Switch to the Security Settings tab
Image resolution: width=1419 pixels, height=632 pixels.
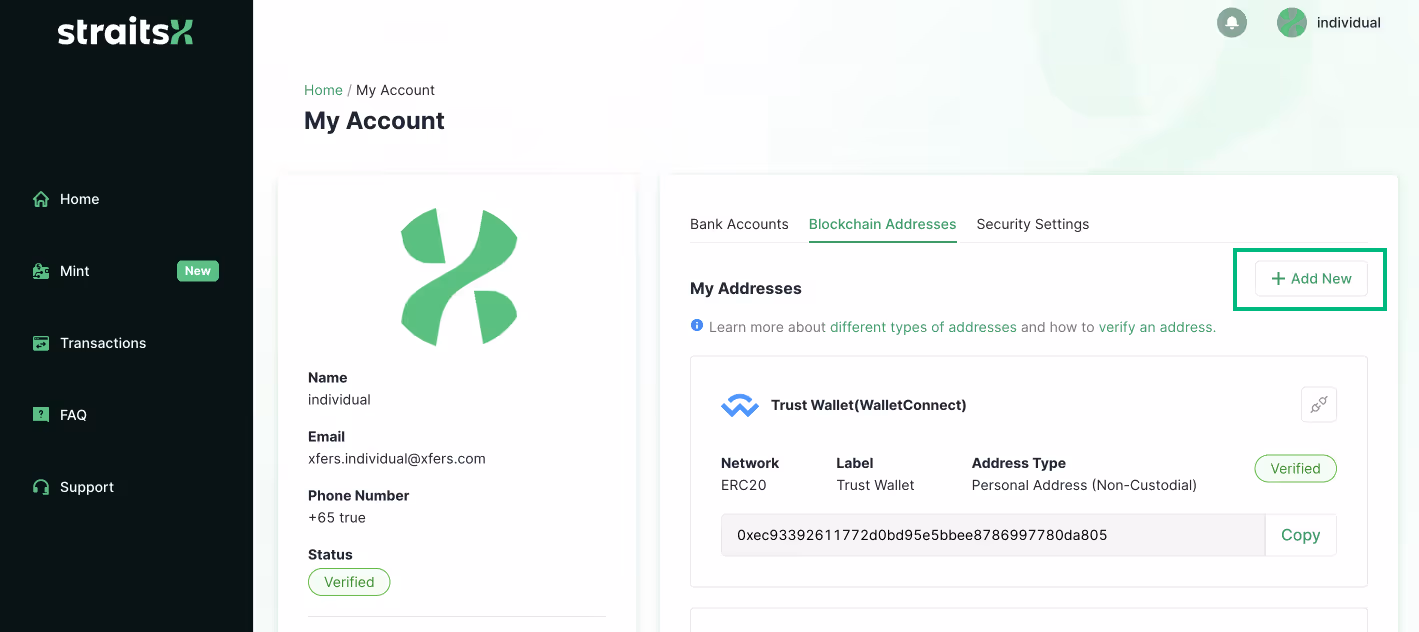(x=1033, y=224)
